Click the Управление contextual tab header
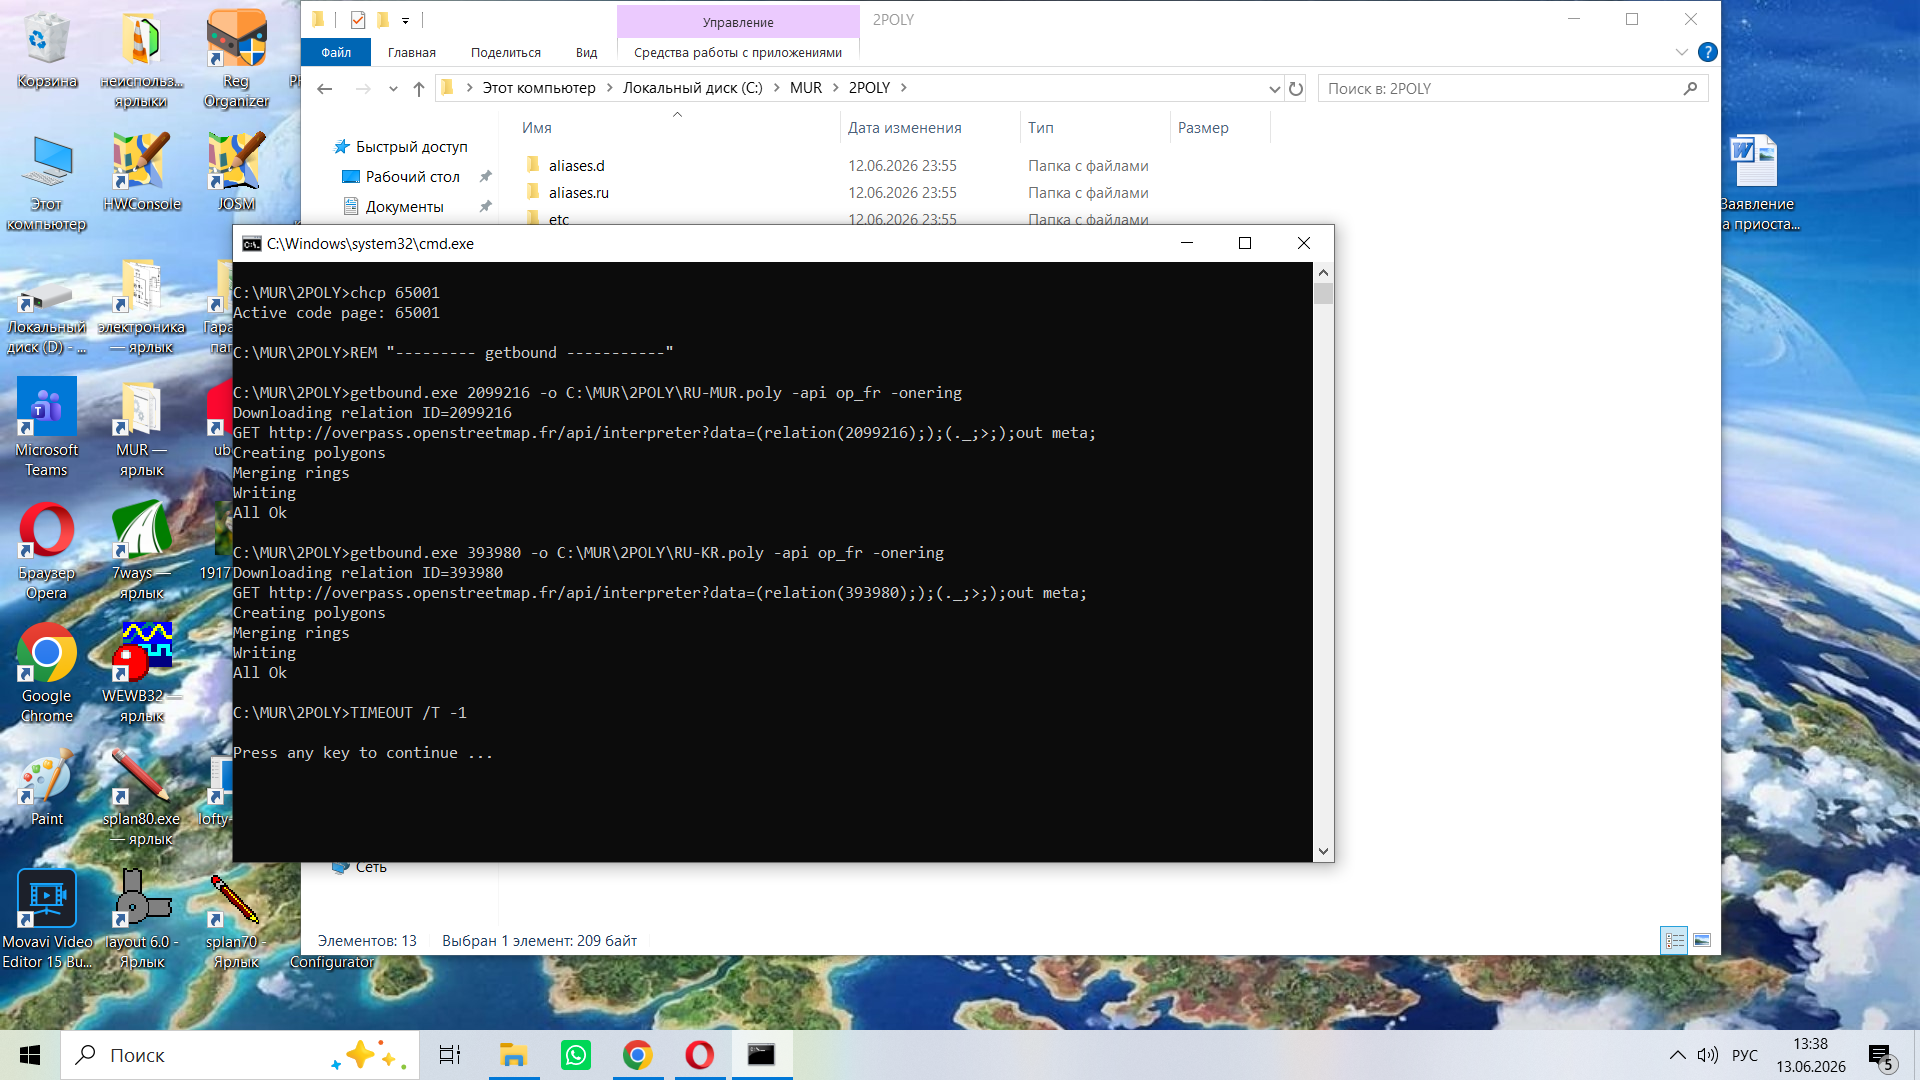 tap(738, 22)
